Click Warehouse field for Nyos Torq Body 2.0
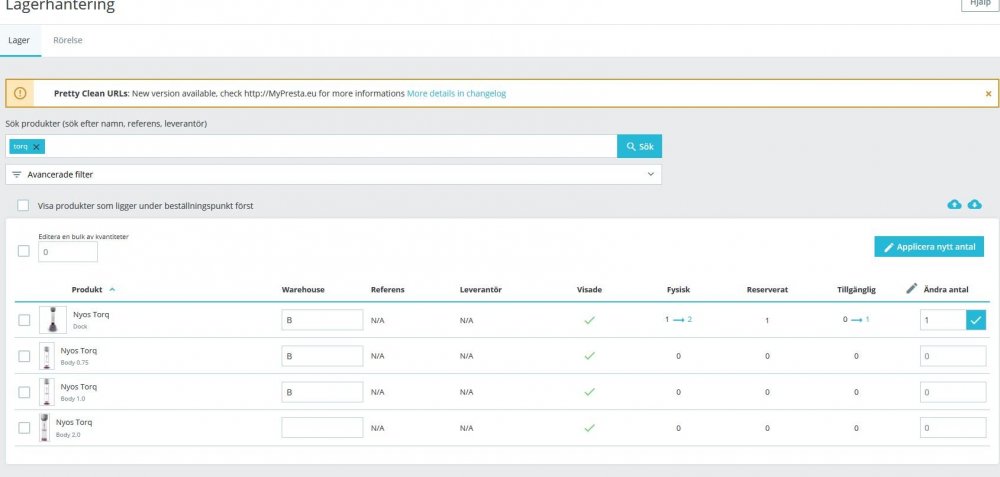Viewport: 1000px width, 477px height. pyautogui.click(x=322, y=427)
